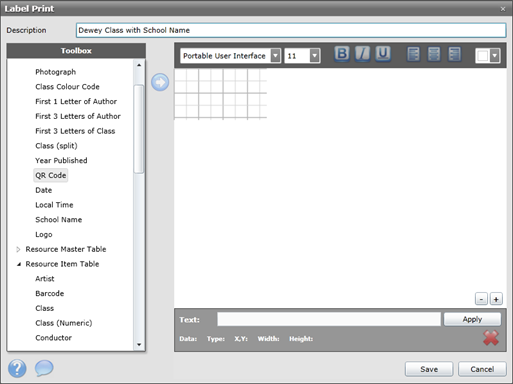Click the blue arrow to add the selected field

[x=160, y=82]
